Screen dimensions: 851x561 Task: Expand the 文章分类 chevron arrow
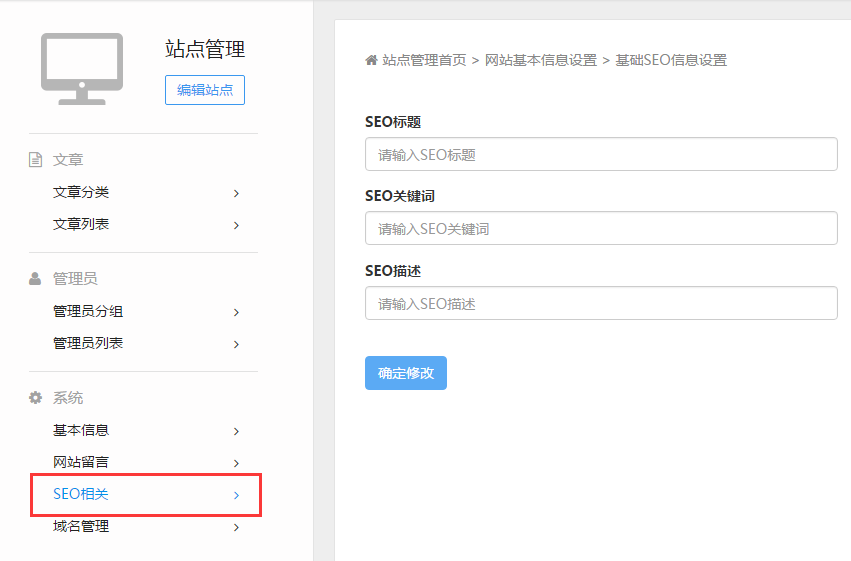click(236, 193)
